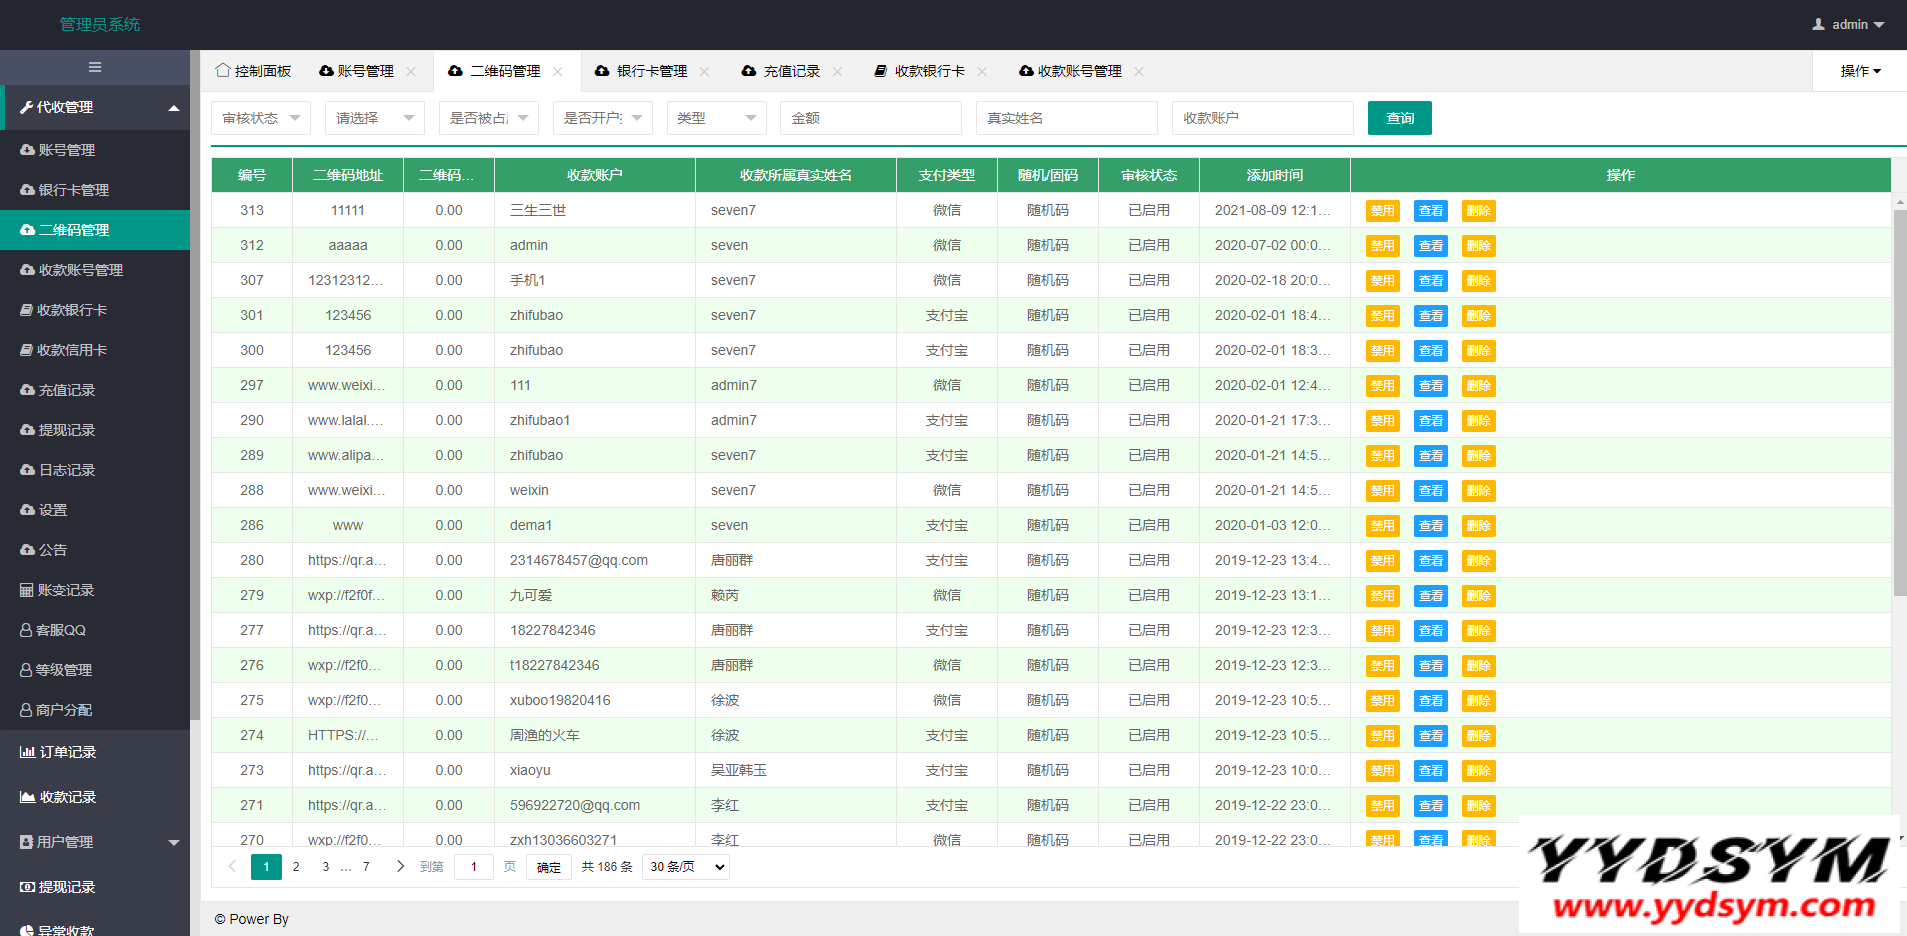Open 收款记录 in the sidebar
Screen dimensions: 1907x936
pos(67,797)
